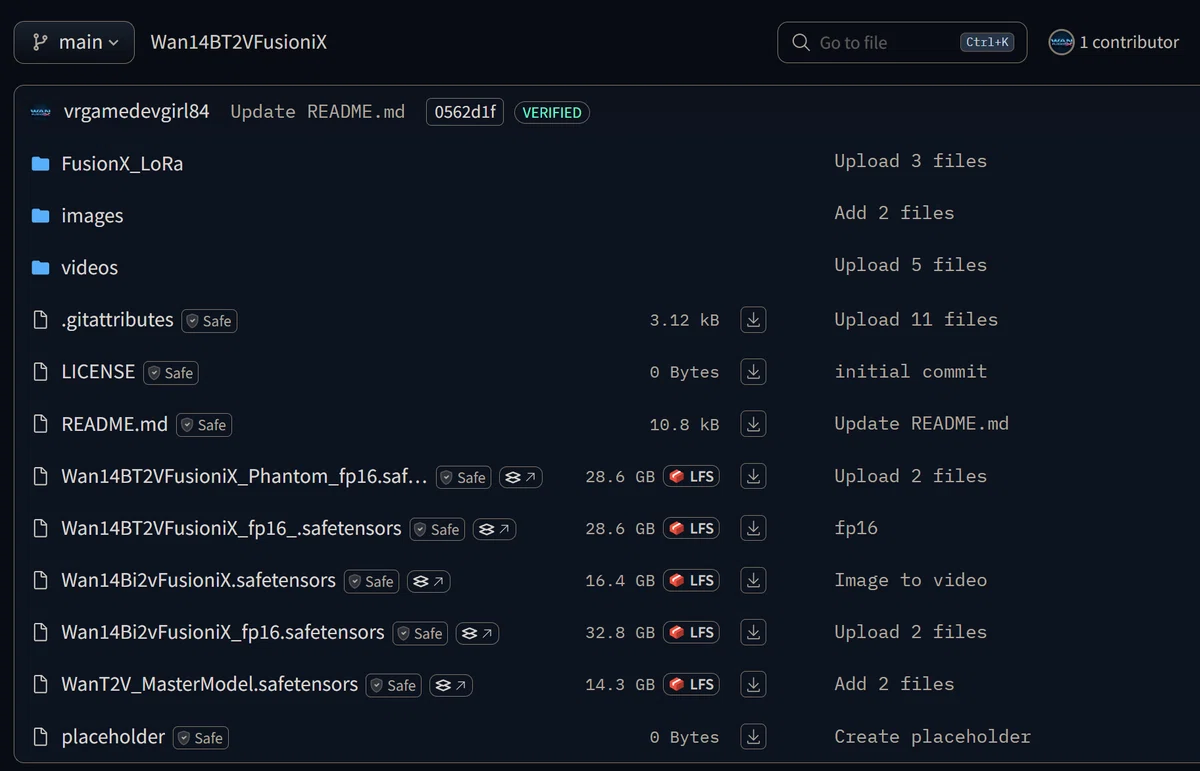1200x771 pixels.
Task: Click Safe badge next to .gitattributes
Action: coord(209,321)
